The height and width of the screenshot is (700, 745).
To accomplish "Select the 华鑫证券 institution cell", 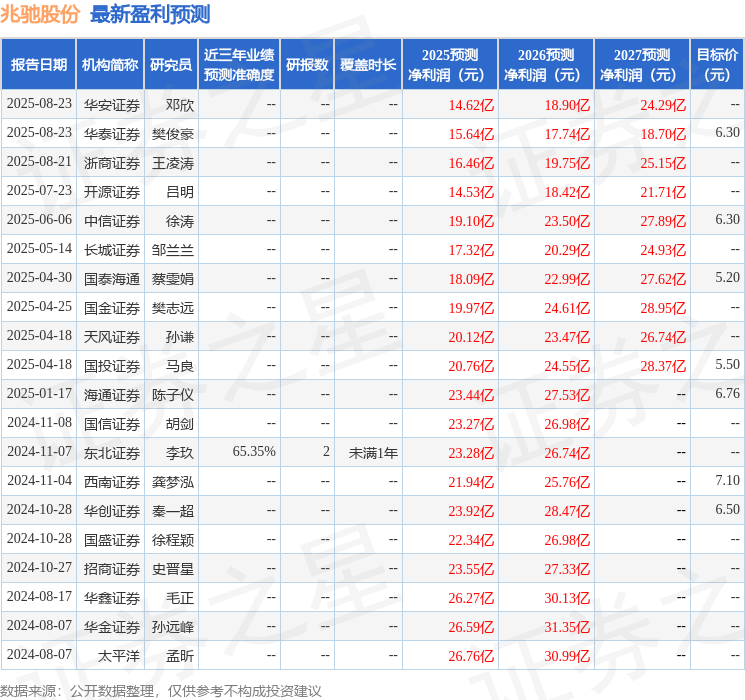I will coord(112,598).
